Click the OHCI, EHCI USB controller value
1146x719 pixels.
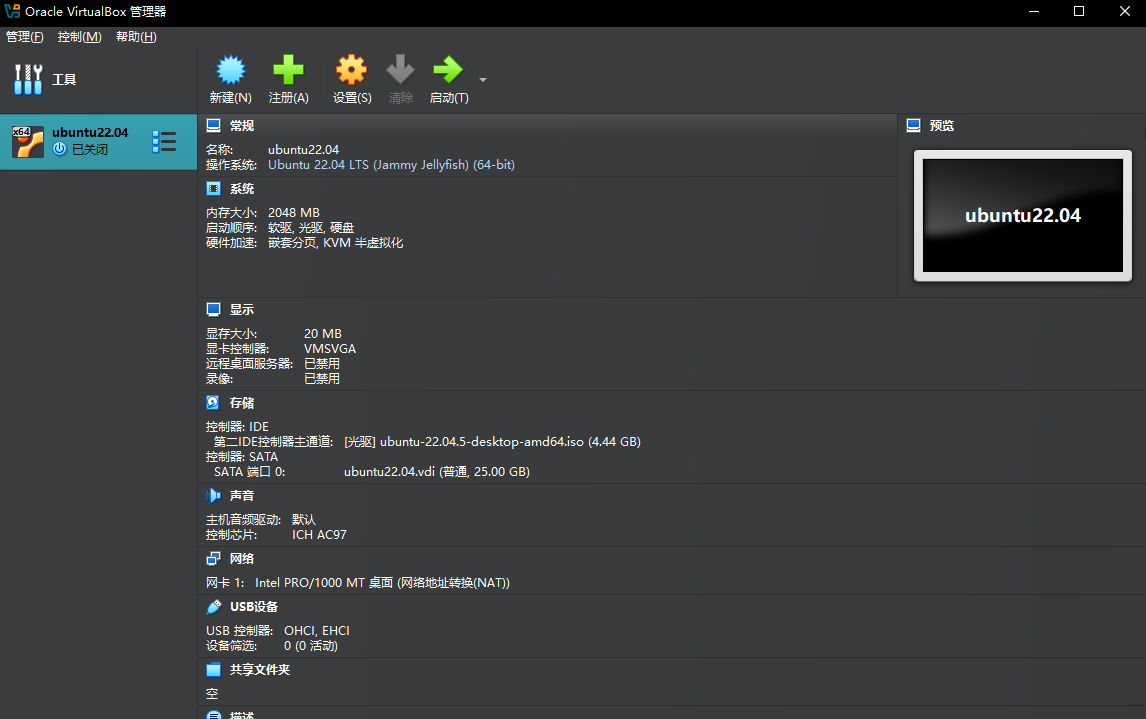click(x=316, y=631)
